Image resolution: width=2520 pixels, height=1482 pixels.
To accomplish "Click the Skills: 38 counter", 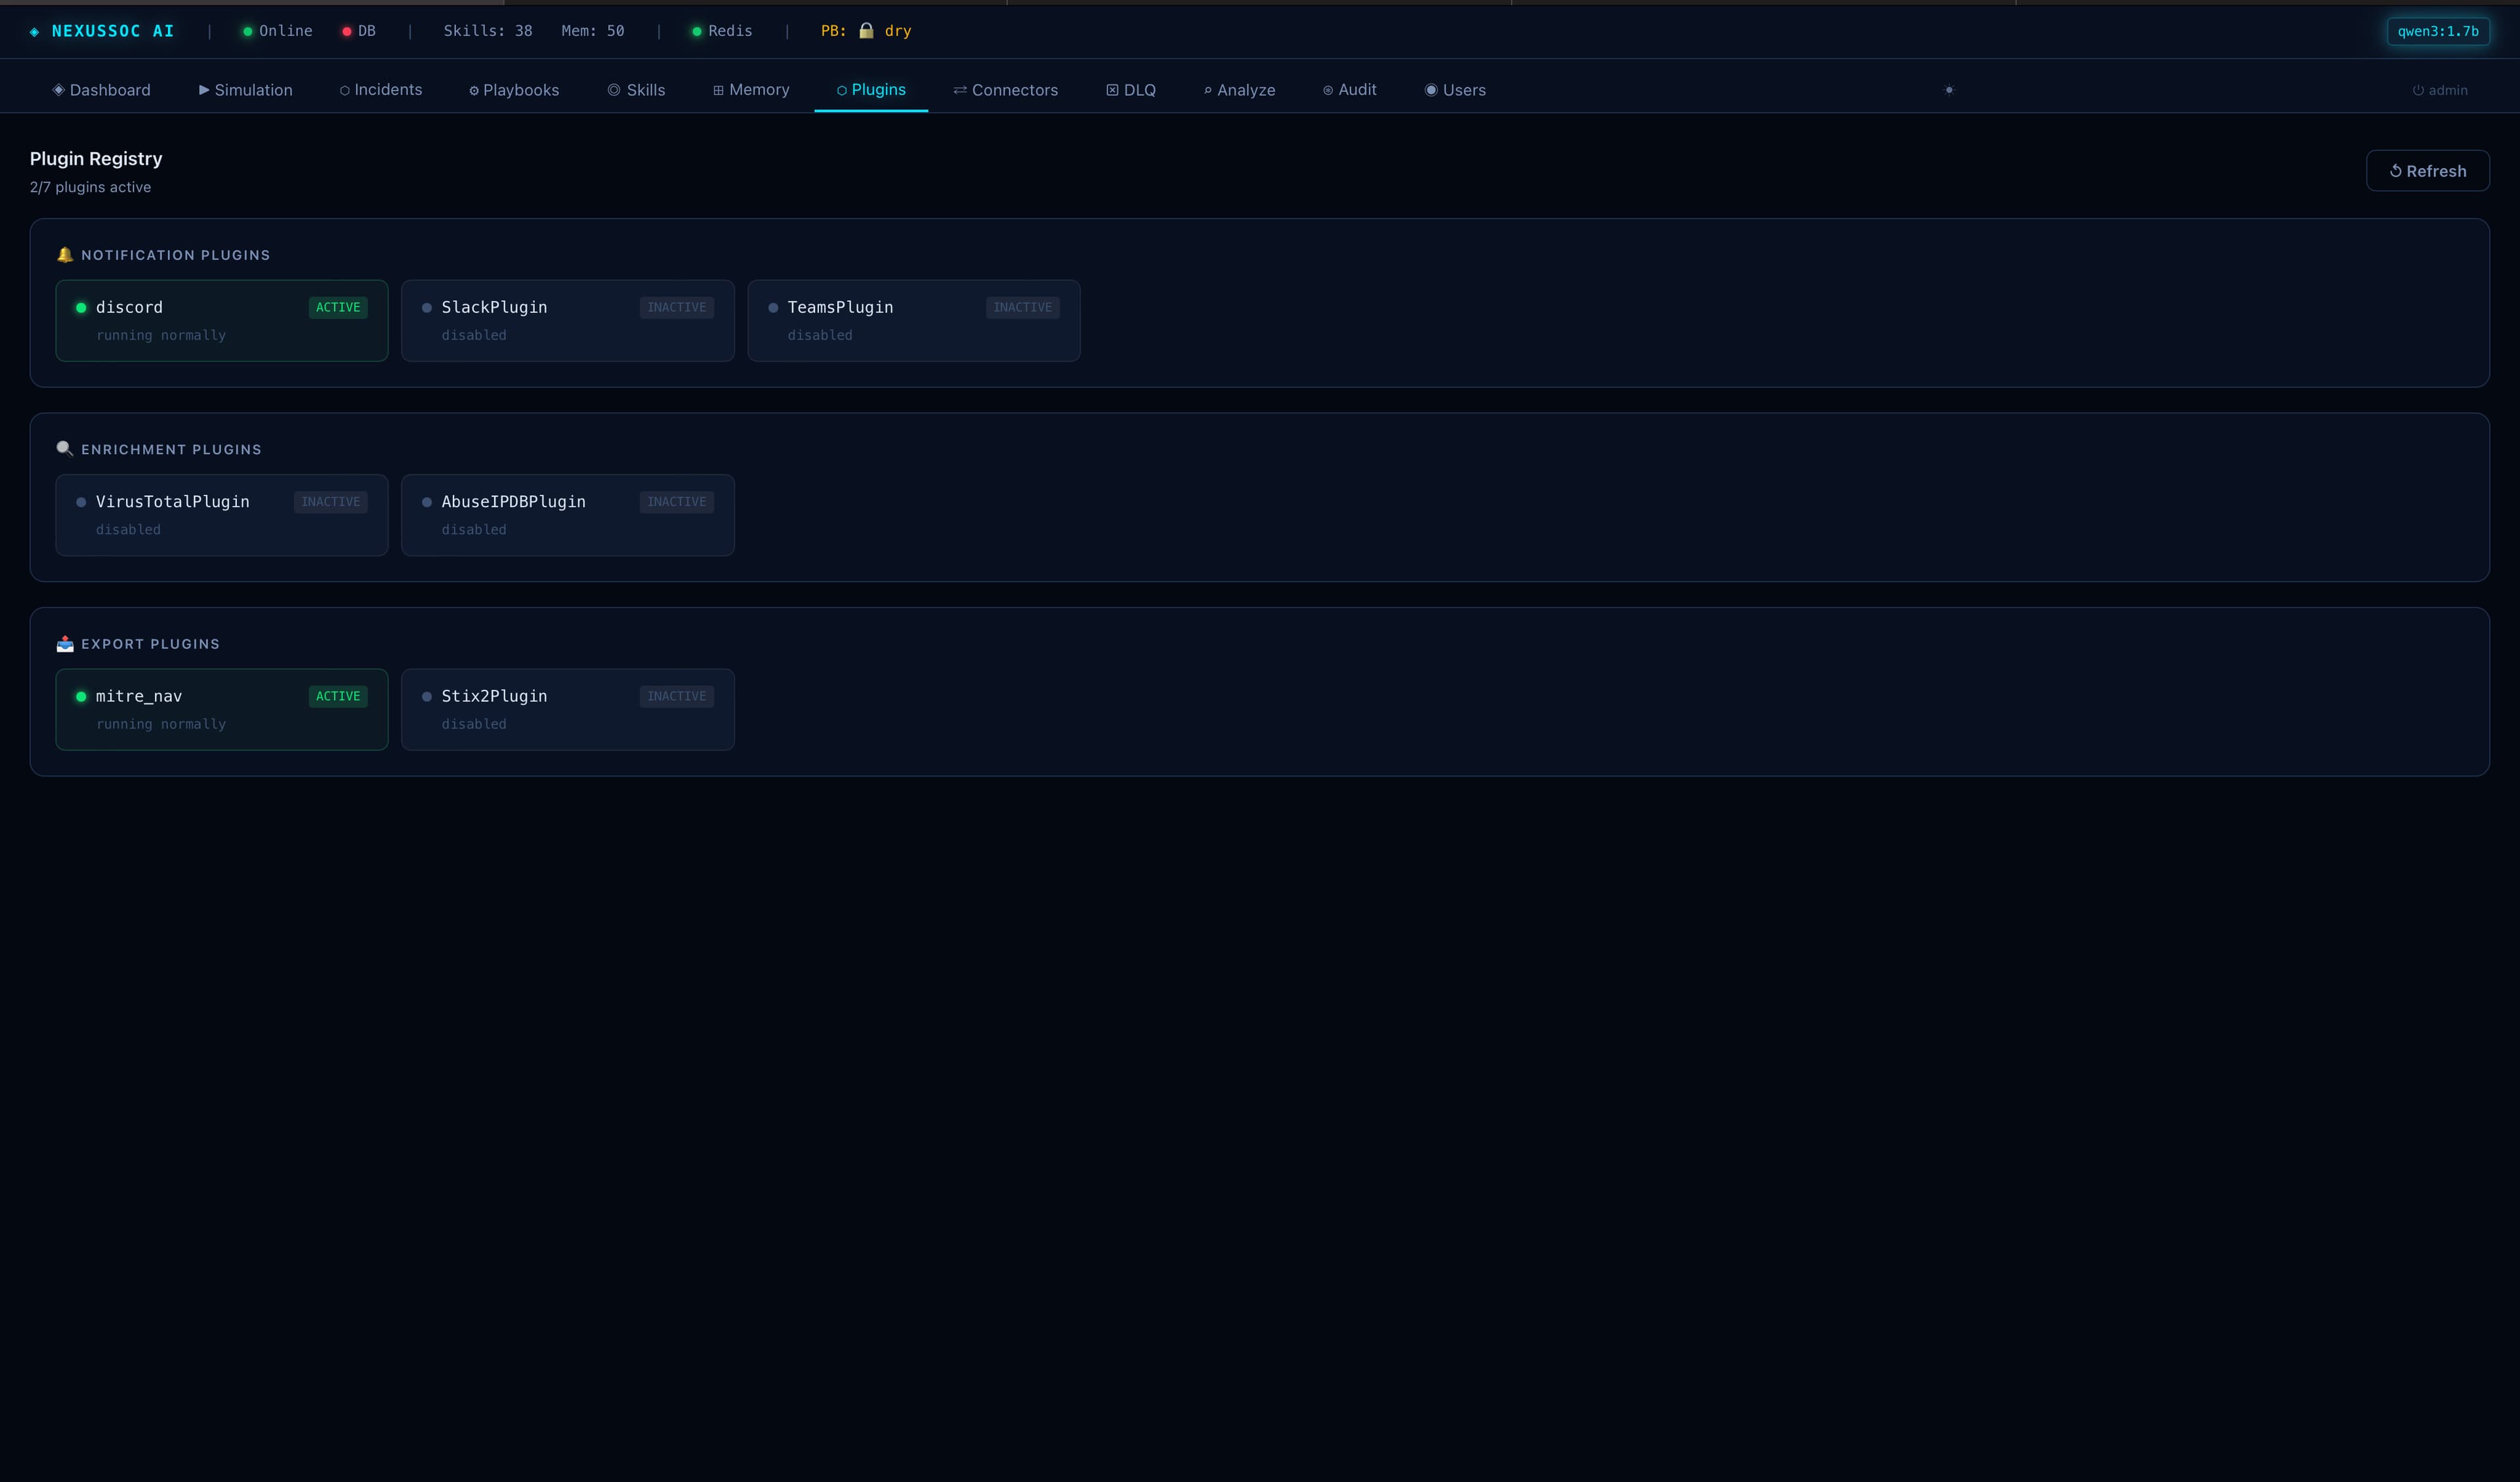I will pyautogui.click(x=488, y=31).
